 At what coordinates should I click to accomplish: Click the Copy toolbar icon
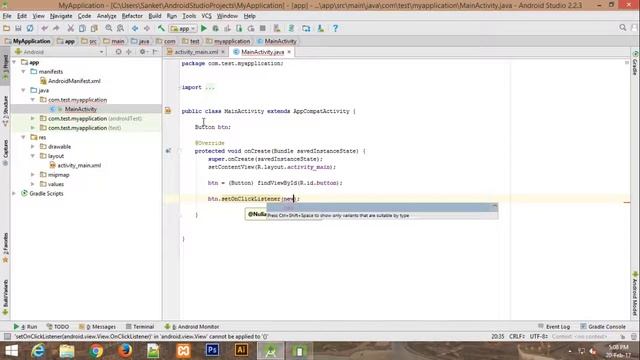(82, 28)
